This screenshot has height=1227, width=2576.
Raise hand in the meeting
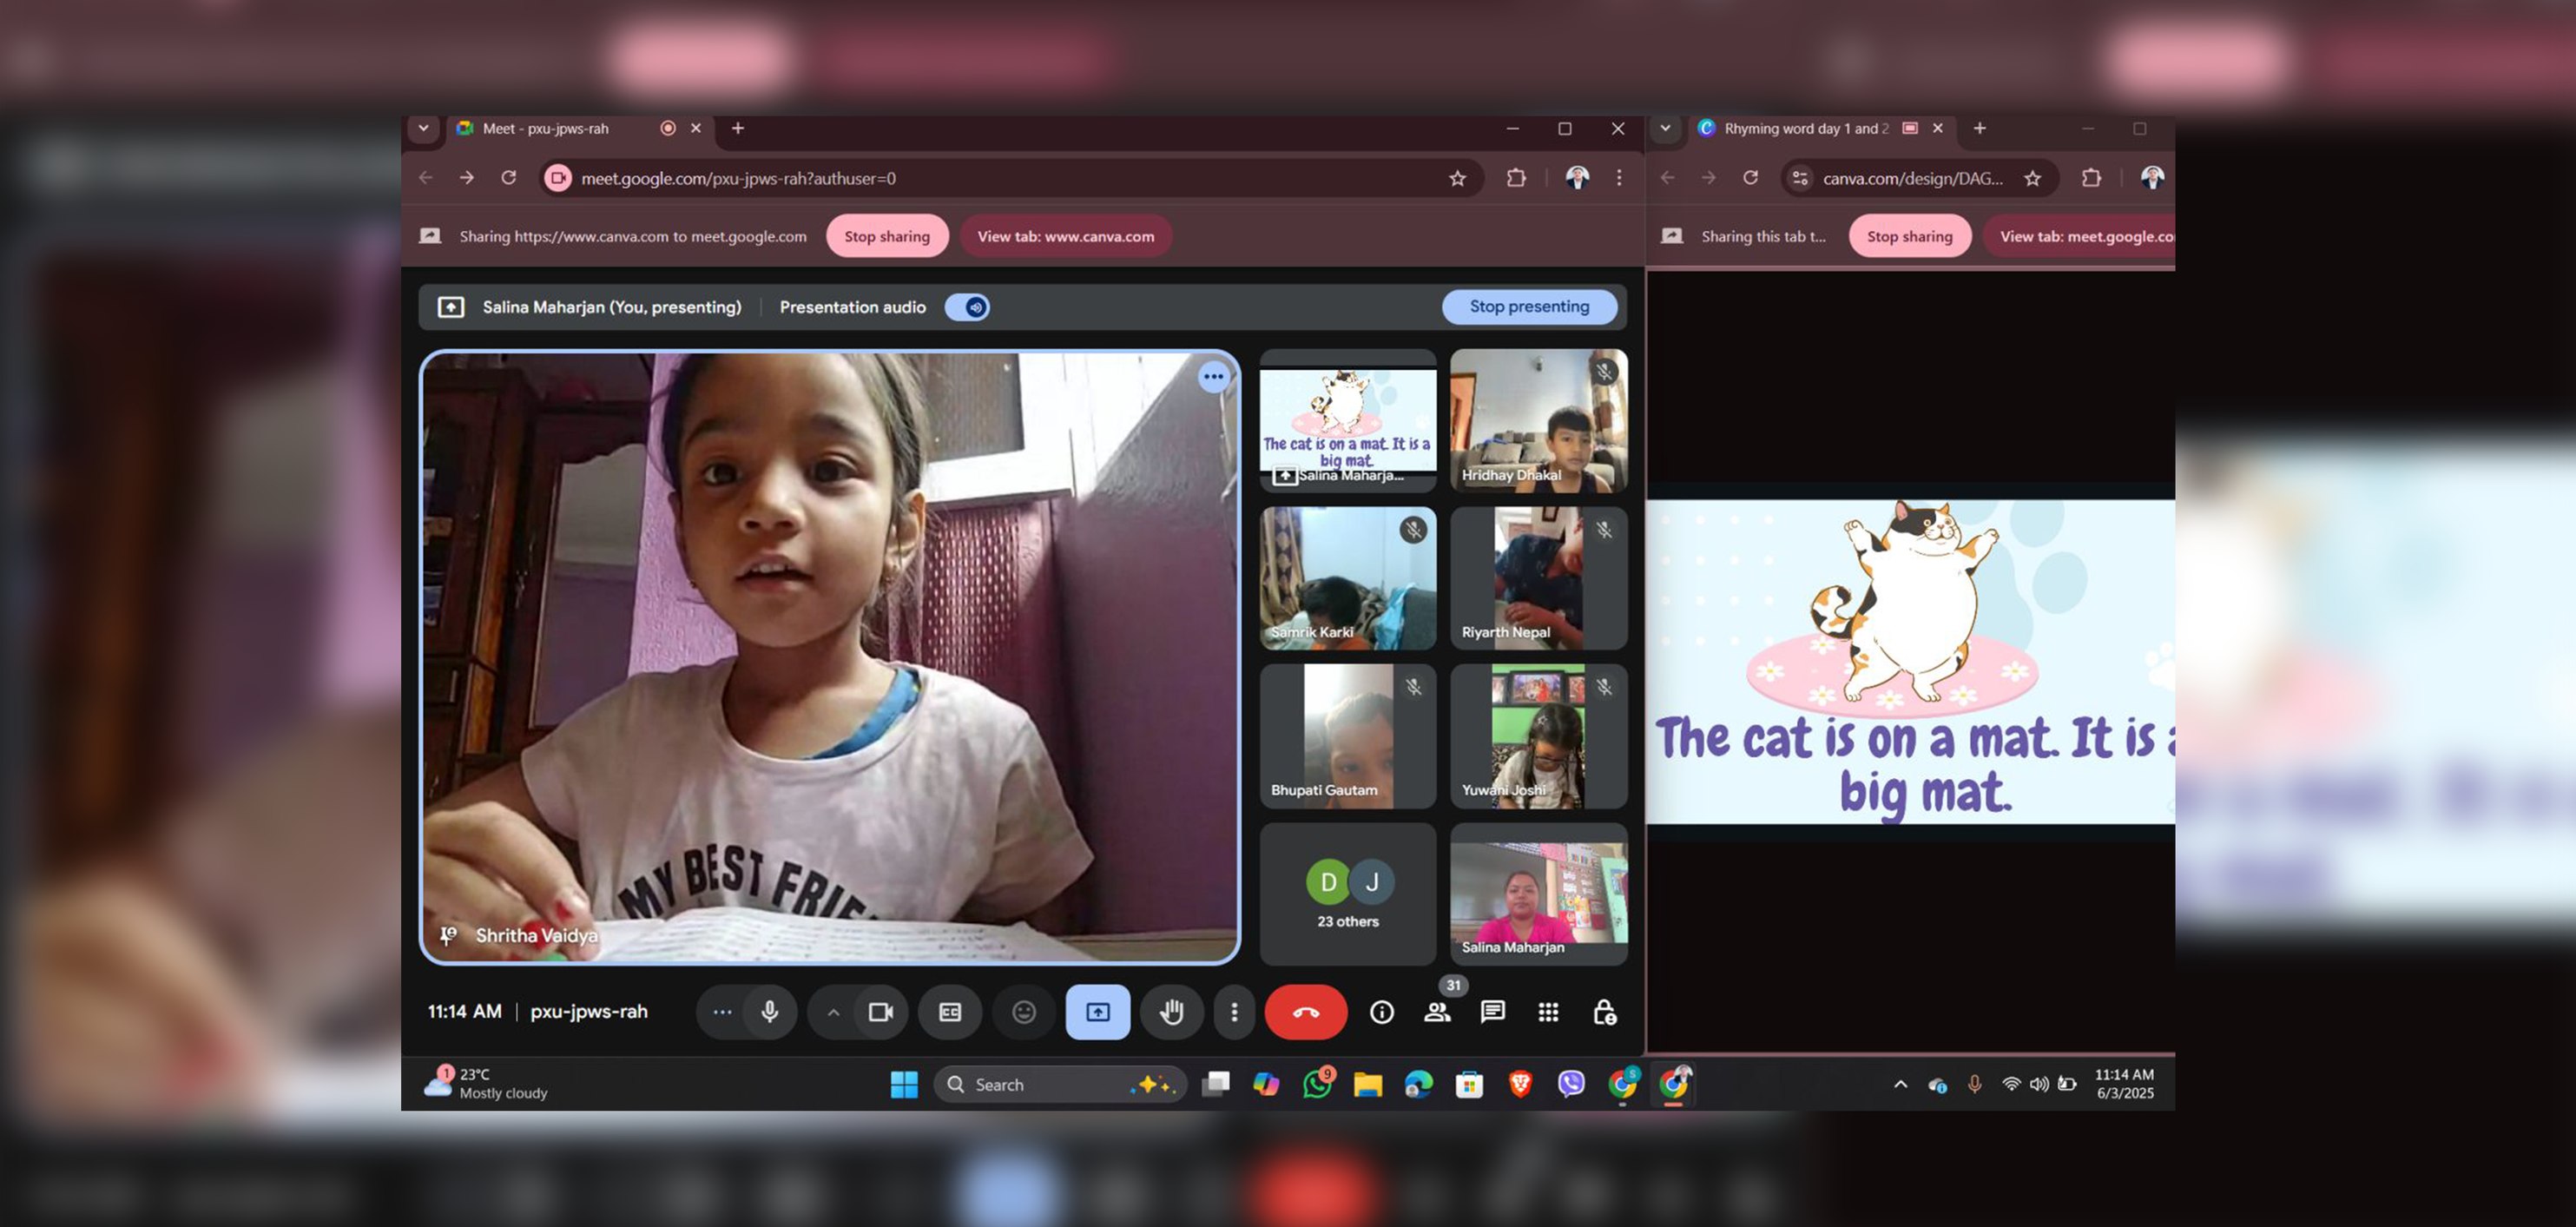click(1171, 1012)
